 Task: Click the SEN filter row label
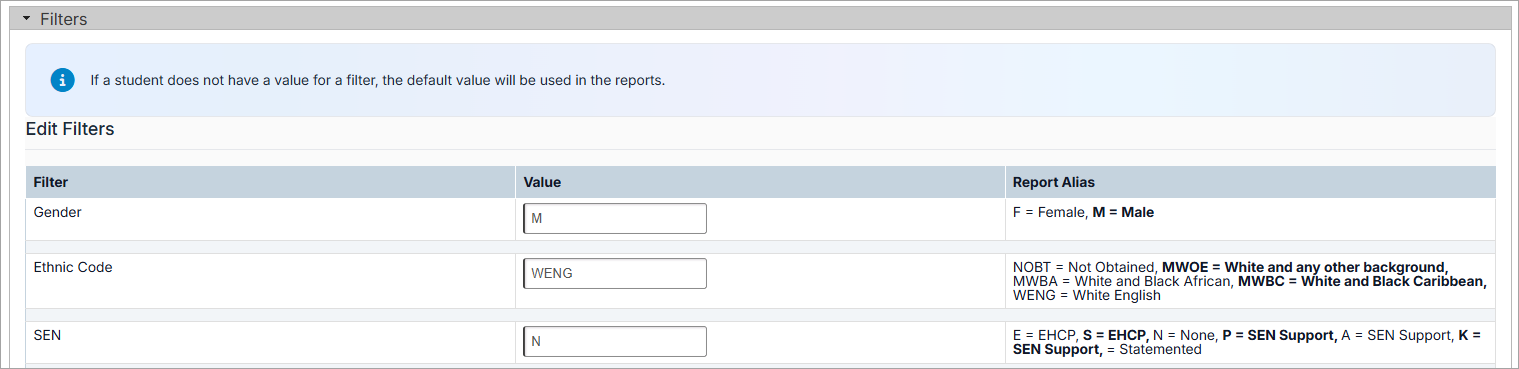47,335
